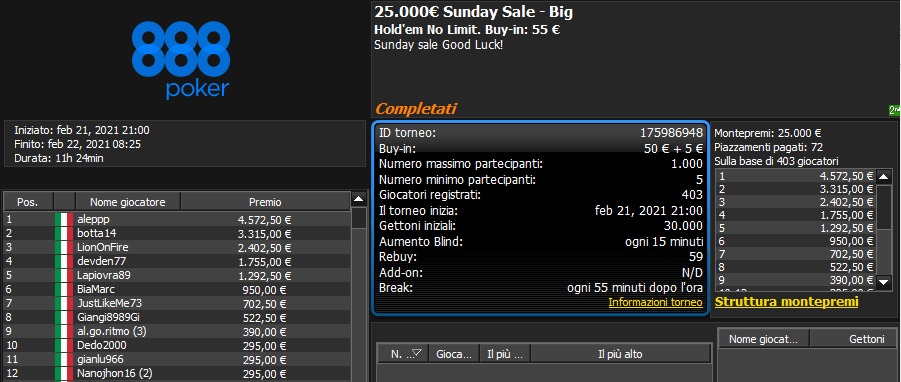This screenshot has width=901, height=382.
Task: Click the Italian flag beside LionOnFire
Action: [x=64, y=248]
